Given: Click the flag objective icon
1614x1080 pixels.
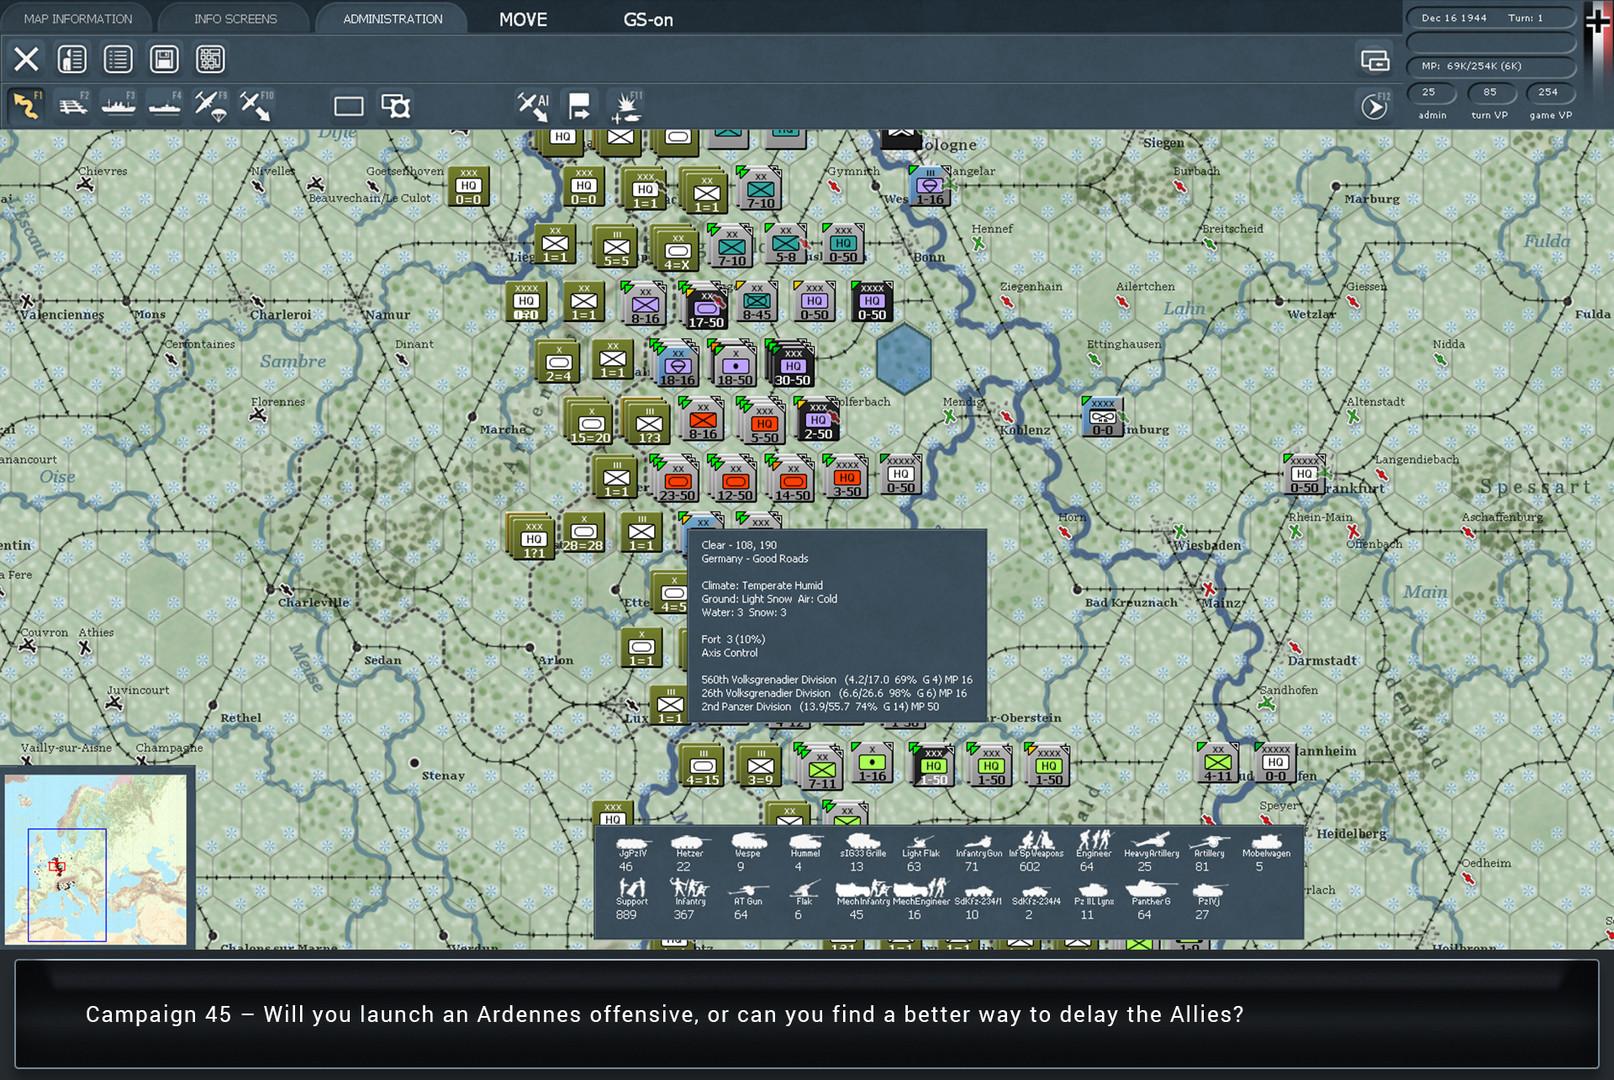Looking at the screenshot, I should (577, 104).
